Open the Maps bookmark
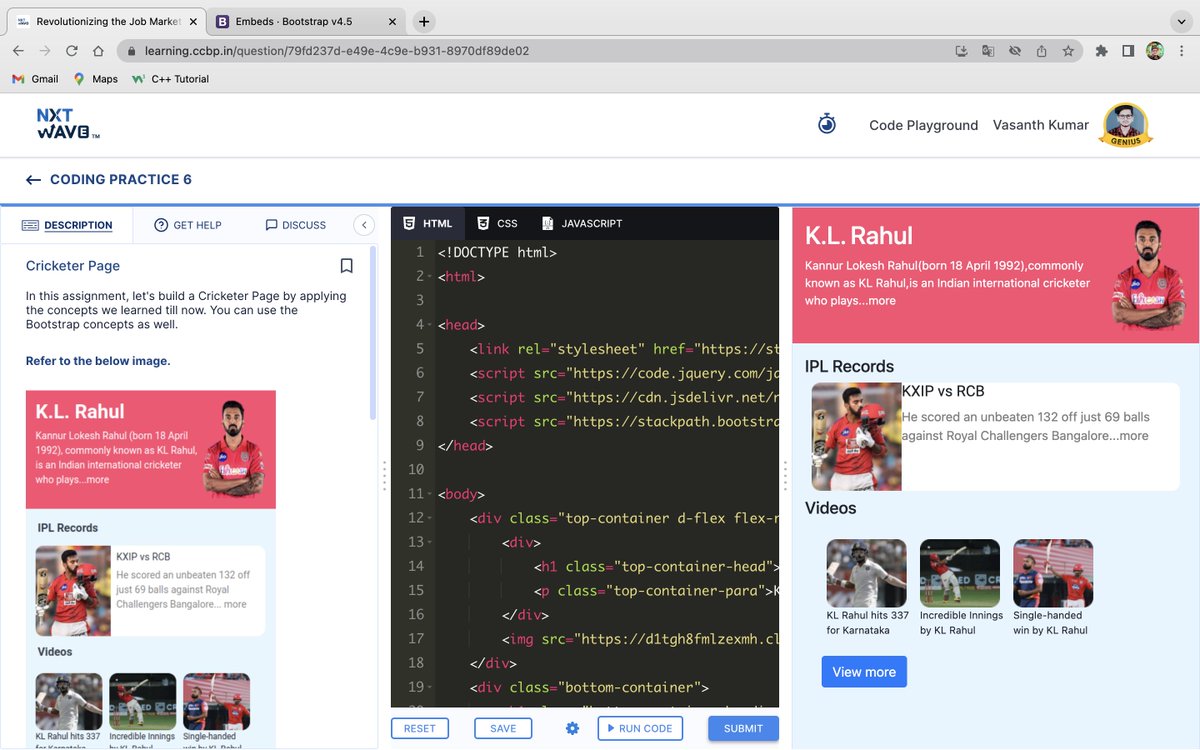This screenshot has width=1200, height=750. (95, 79)
